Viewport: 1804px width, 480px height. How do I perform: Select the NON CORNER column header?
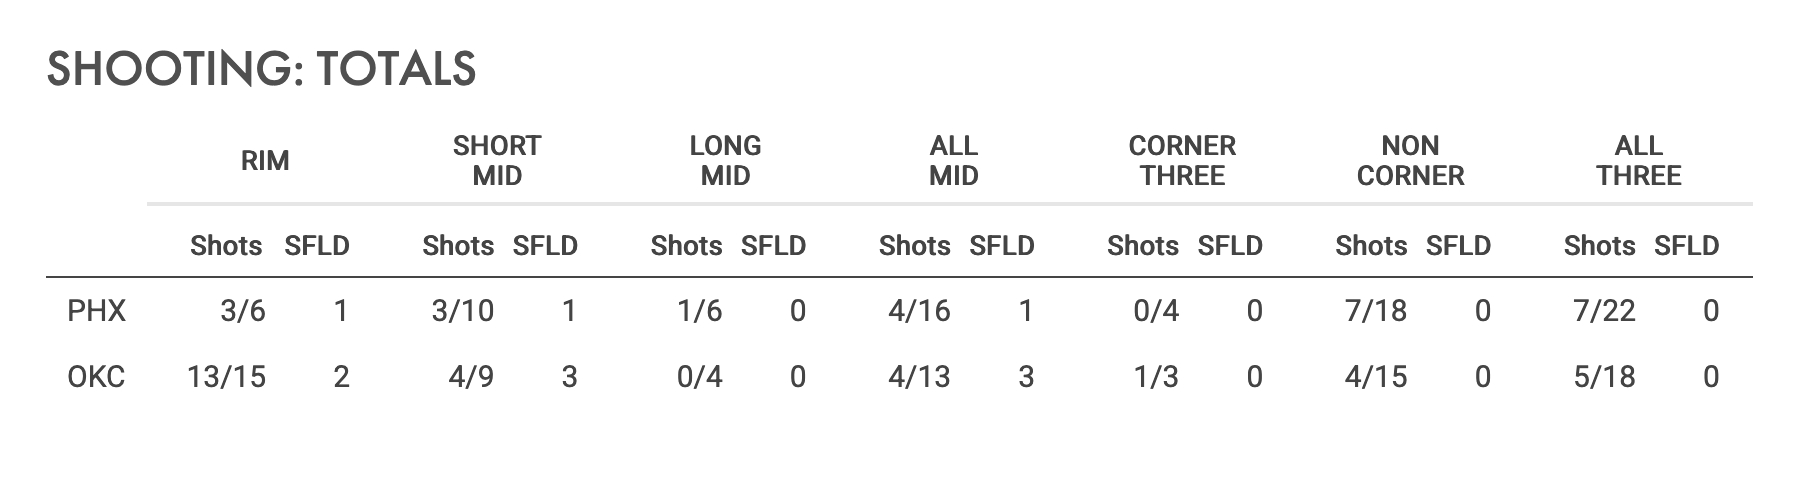point(1410,161)
